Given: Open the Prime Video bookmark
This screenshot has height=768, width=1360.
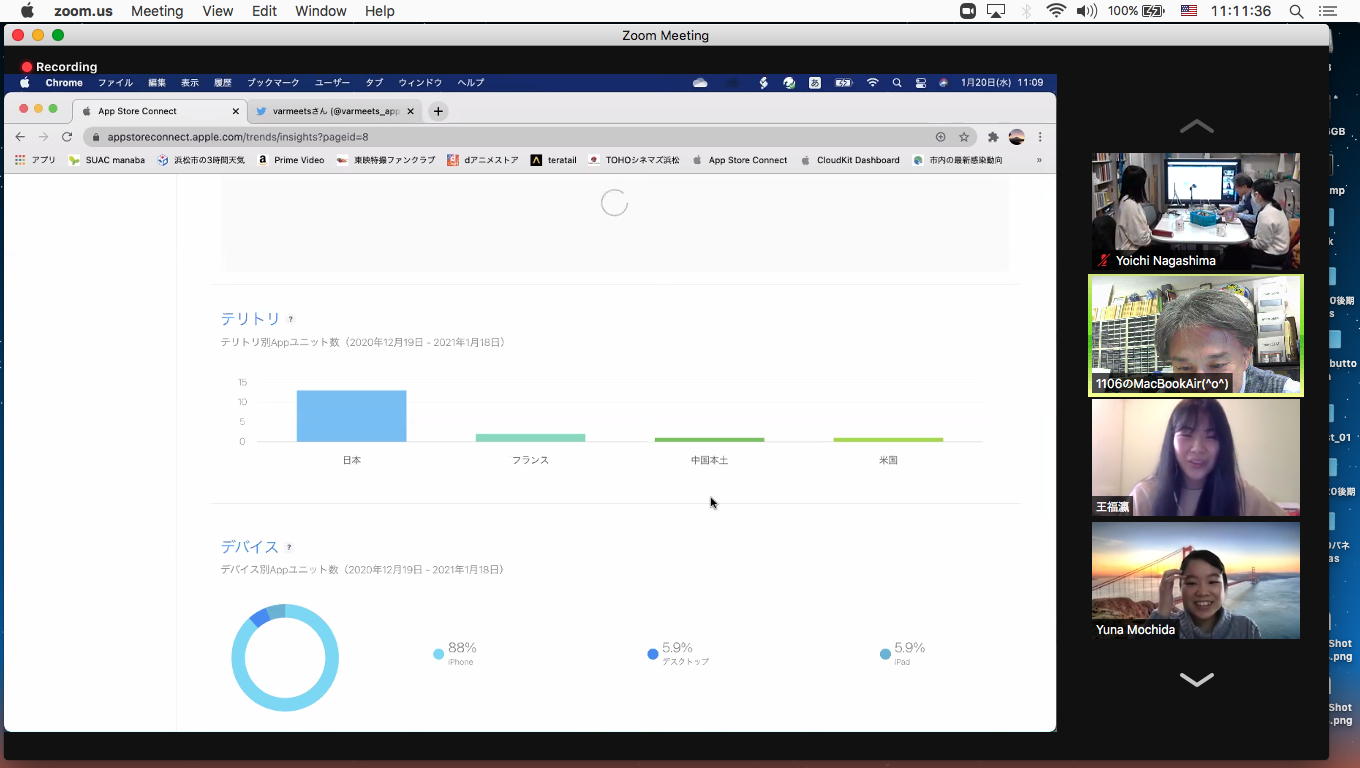Looking at the screenshot, I should click(x=291, y=160).
